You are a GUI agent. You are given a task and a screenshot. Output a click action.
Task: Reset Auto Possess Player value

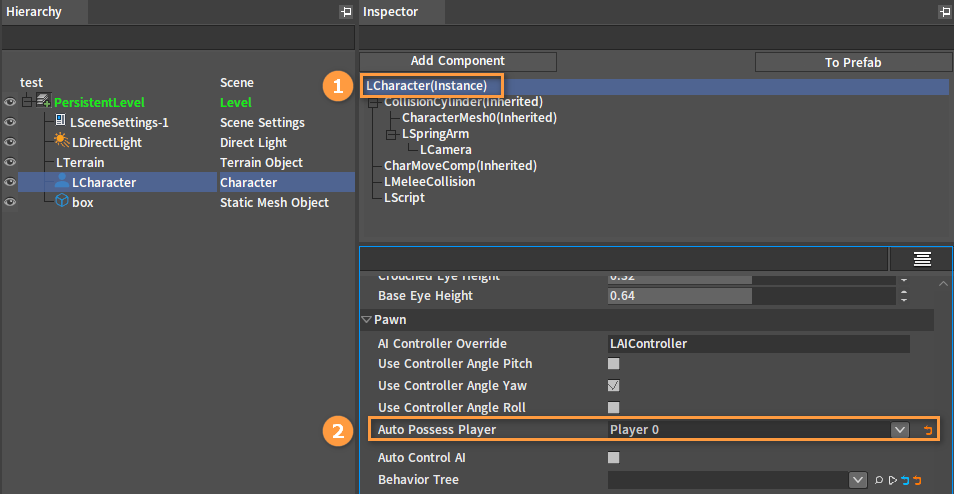(x=928, y=430)
